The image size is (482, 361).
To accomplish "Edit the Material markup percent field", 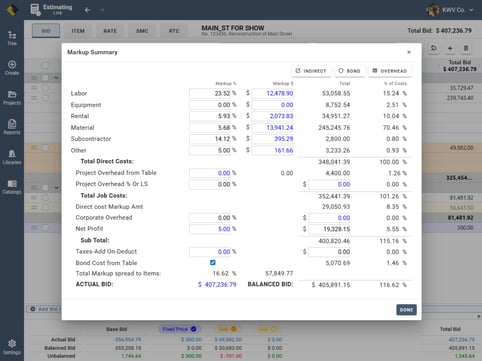I will tap(210, 127).
